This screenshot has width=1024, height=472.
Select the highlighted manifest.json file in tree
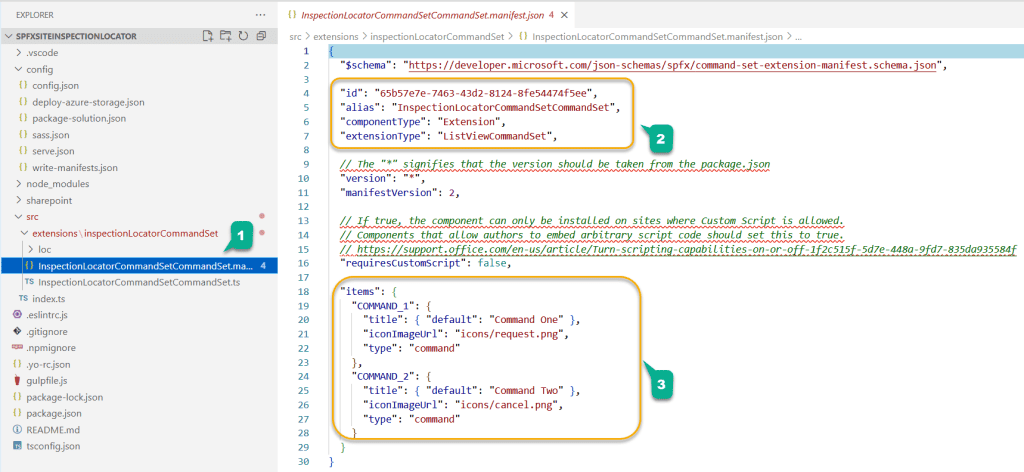point(139,266)
